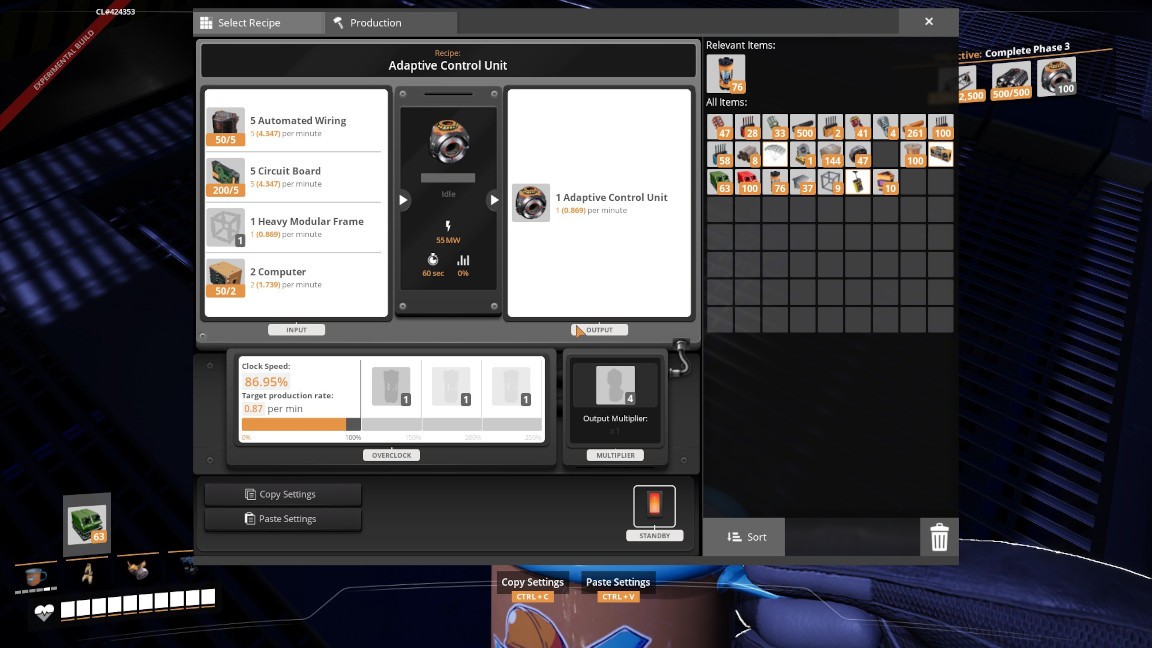
Task: Pick the power shard under Relevant Items
Action: tap(725, 74)
